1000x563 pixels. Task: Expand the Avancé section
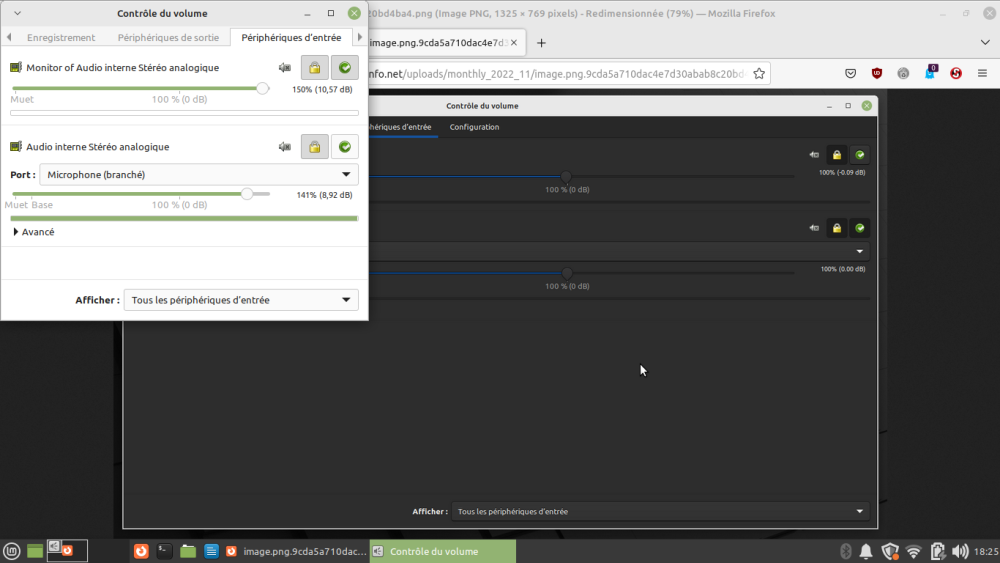click(34, 232)
